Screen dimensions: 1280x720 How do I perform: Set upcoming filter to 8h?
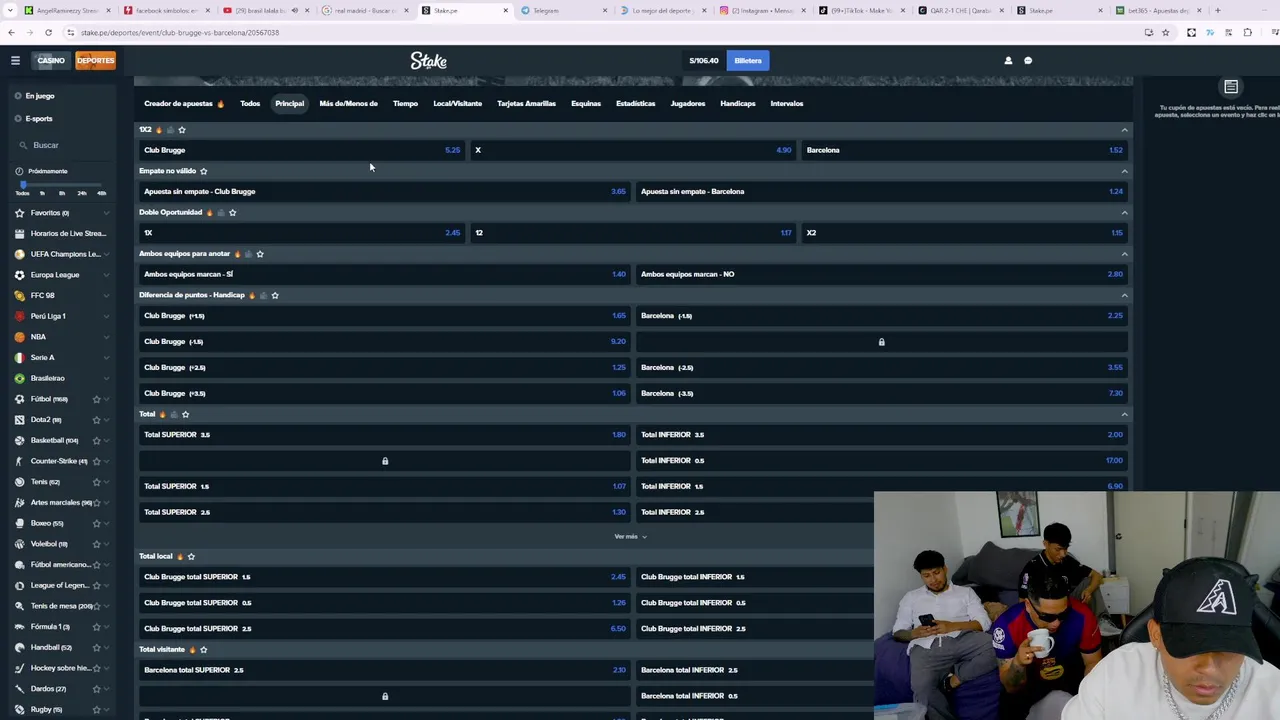pyautogui.click(x=61, y=193)
